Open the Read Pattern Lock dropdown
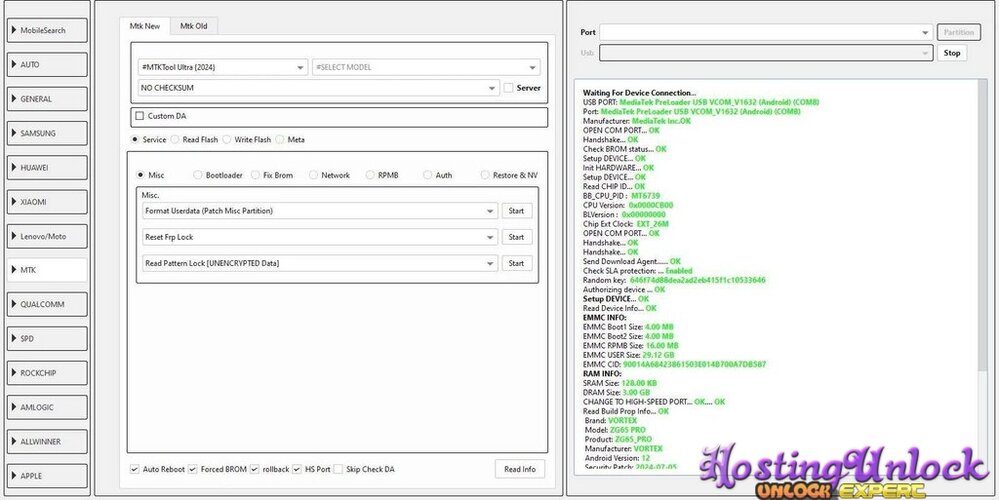 click(x=320, y=263)
